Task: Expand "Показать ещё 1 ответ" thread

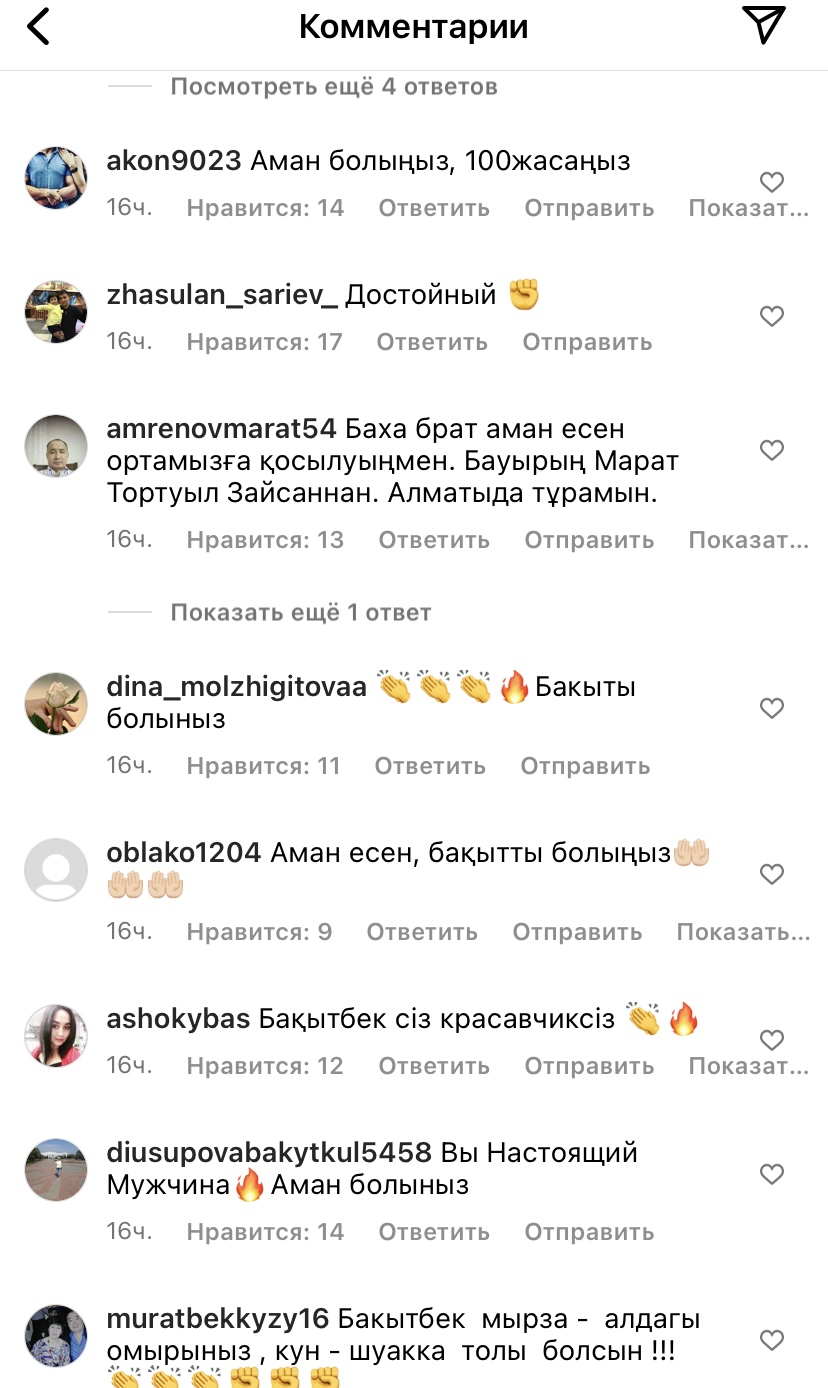Action: 301,612
